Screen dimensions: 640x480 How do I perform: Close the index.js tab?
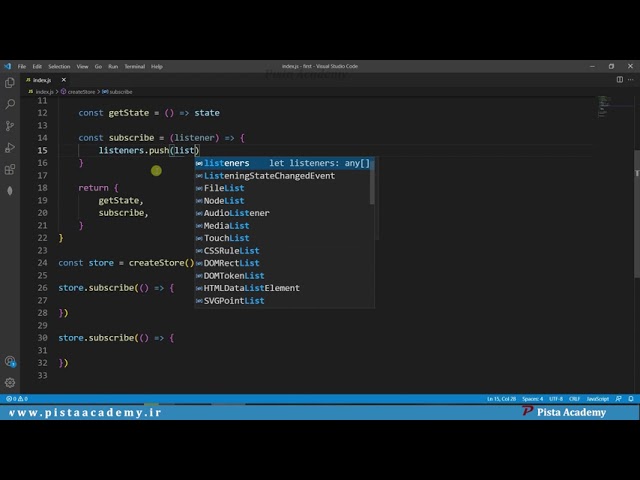click(64, 80)
